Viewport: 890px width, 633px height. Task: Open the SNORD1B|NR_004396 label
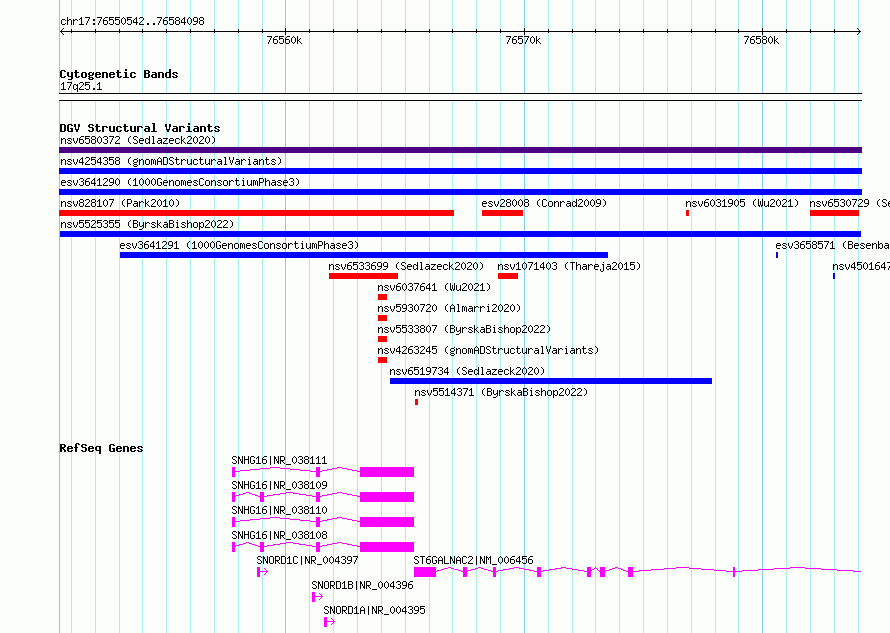362,585
